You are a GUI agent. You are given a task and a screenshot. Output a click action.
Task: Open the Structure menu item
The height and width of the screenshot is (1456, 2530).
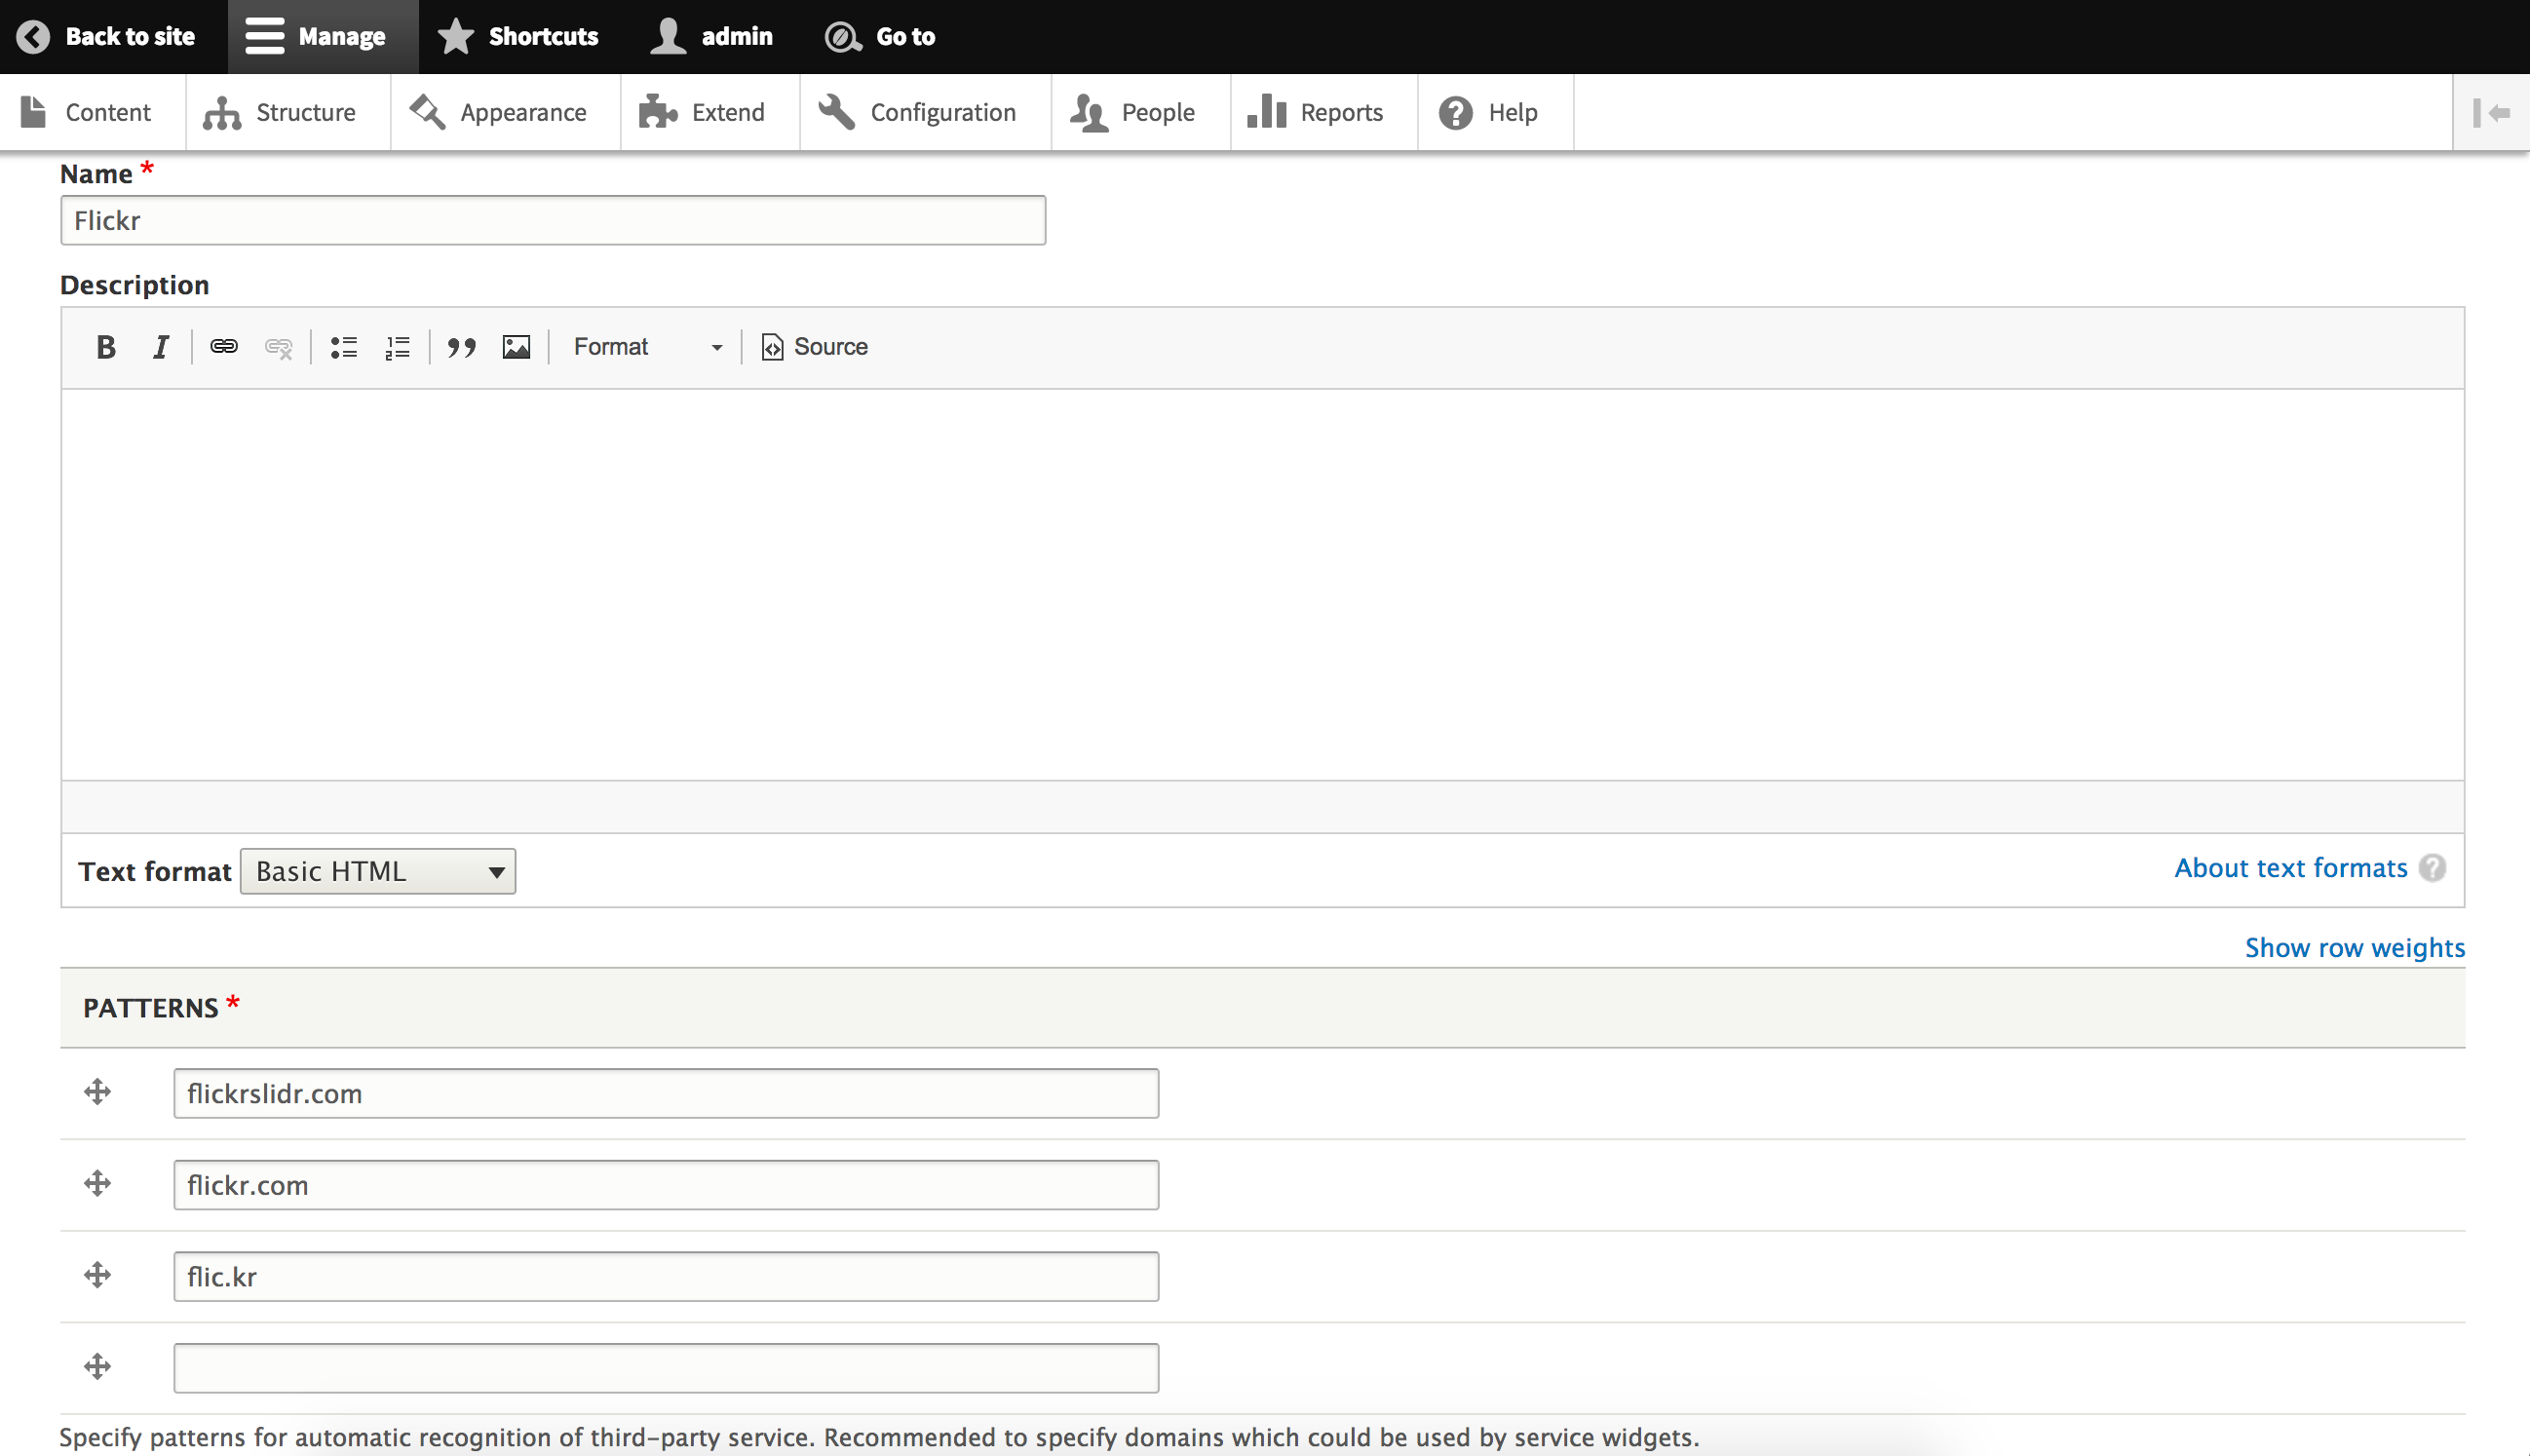[x=282, y=111]
